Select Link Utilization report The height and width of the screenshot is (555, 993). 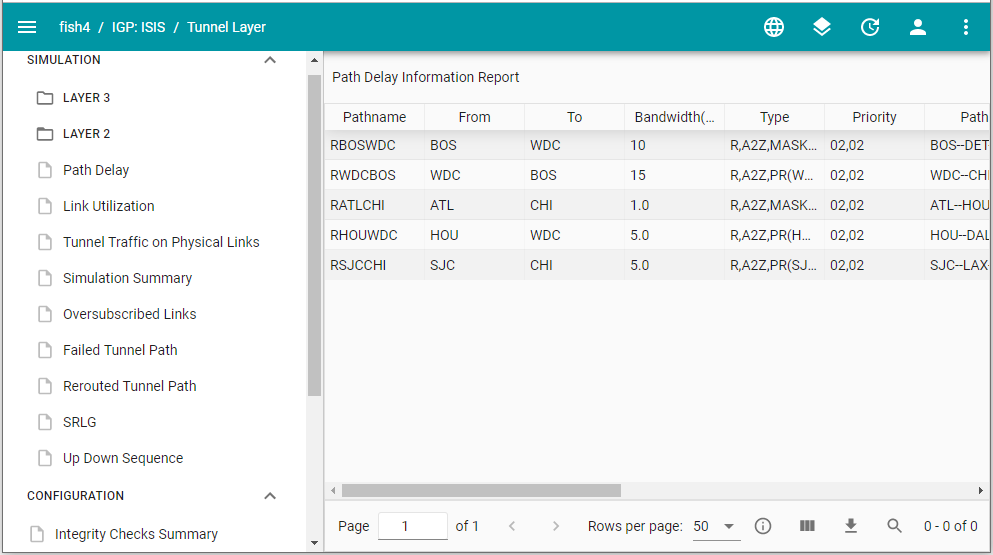108,206
